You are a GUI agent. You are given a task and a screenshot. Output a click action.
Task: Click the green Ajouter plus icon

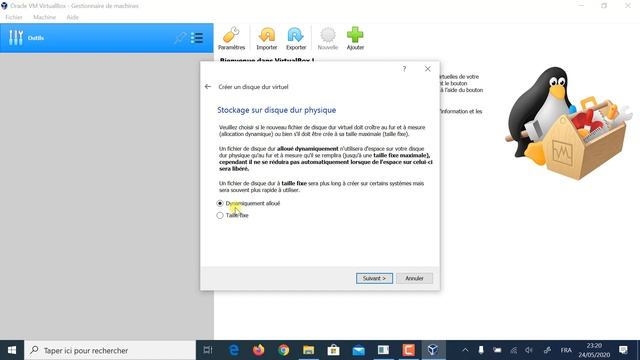click(x=355, y=39)
